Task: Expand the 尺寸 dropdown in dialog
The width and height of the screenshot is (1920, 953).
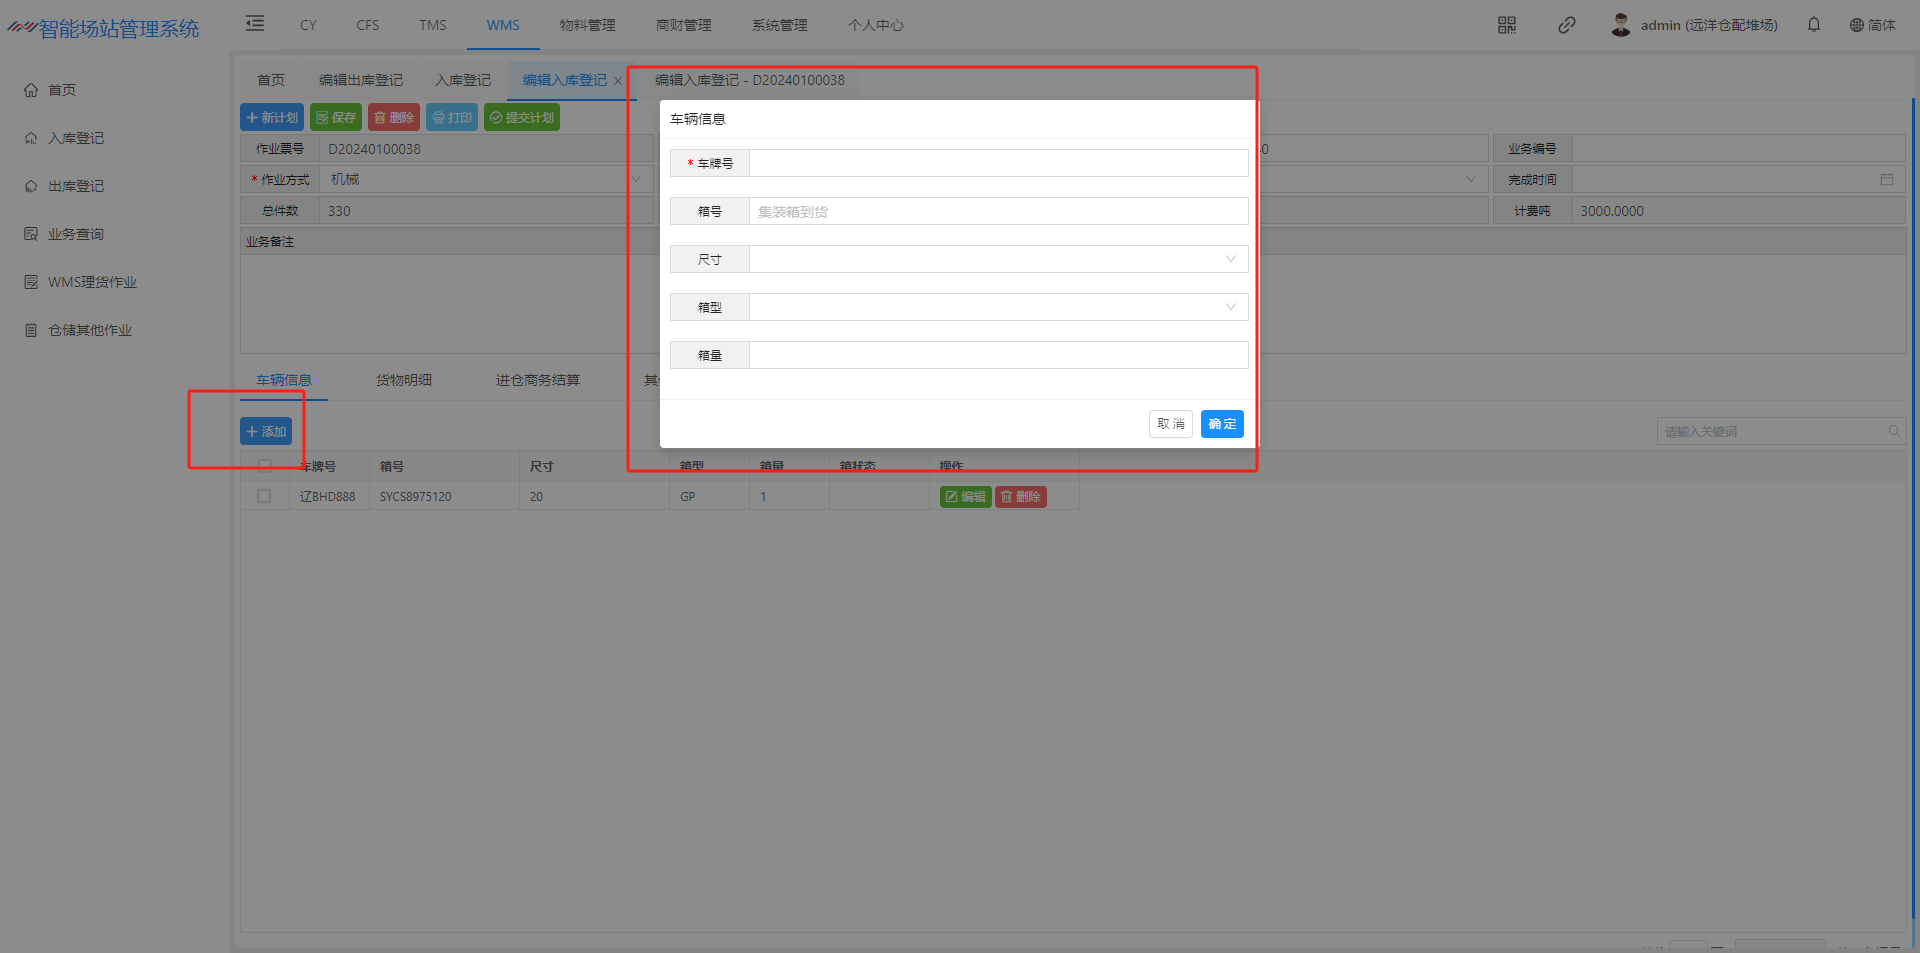Action: point(1230,259)
